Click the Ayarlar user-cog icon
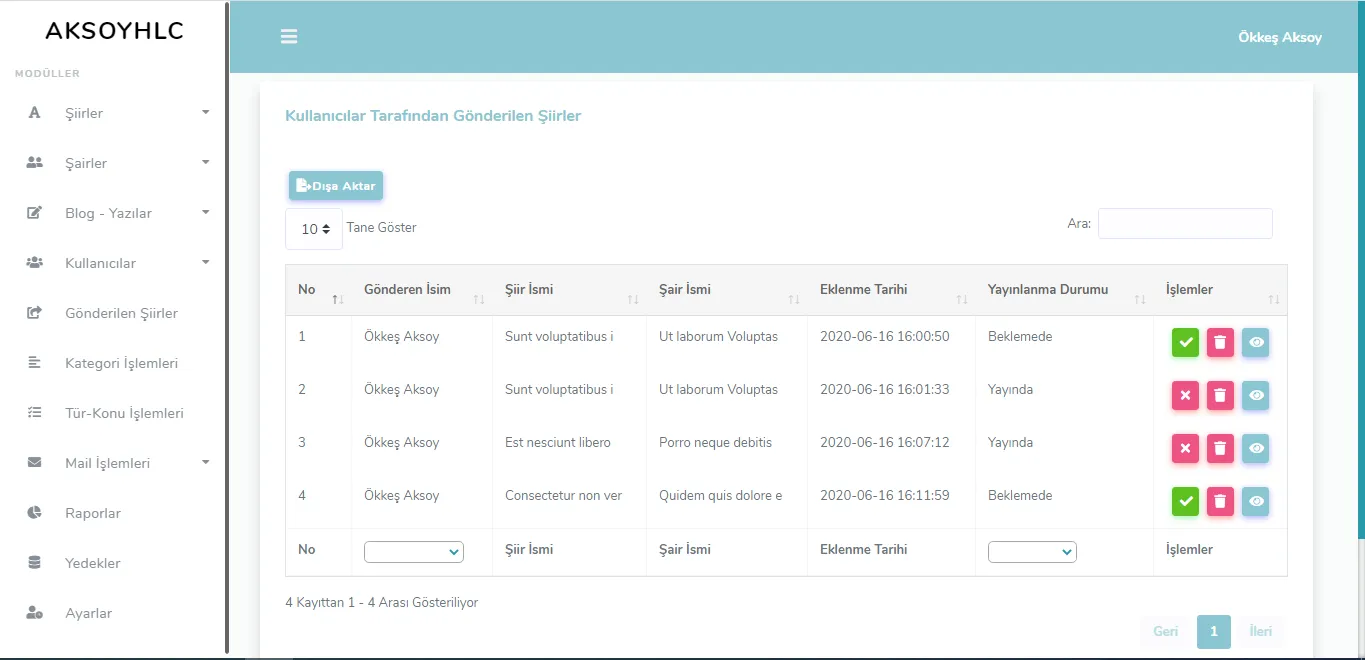This screenshot has width=1365, height=660. [x=34, y=613]
